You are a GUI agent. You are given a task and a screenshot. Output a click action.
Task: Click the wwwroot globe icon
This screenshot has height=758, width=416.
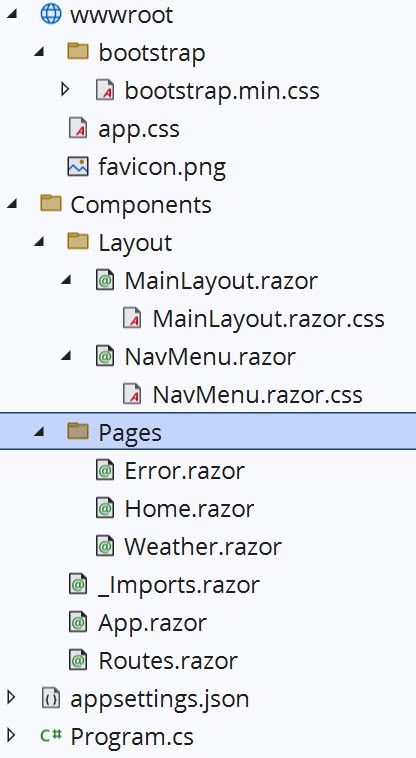click(x=51, y=14)
